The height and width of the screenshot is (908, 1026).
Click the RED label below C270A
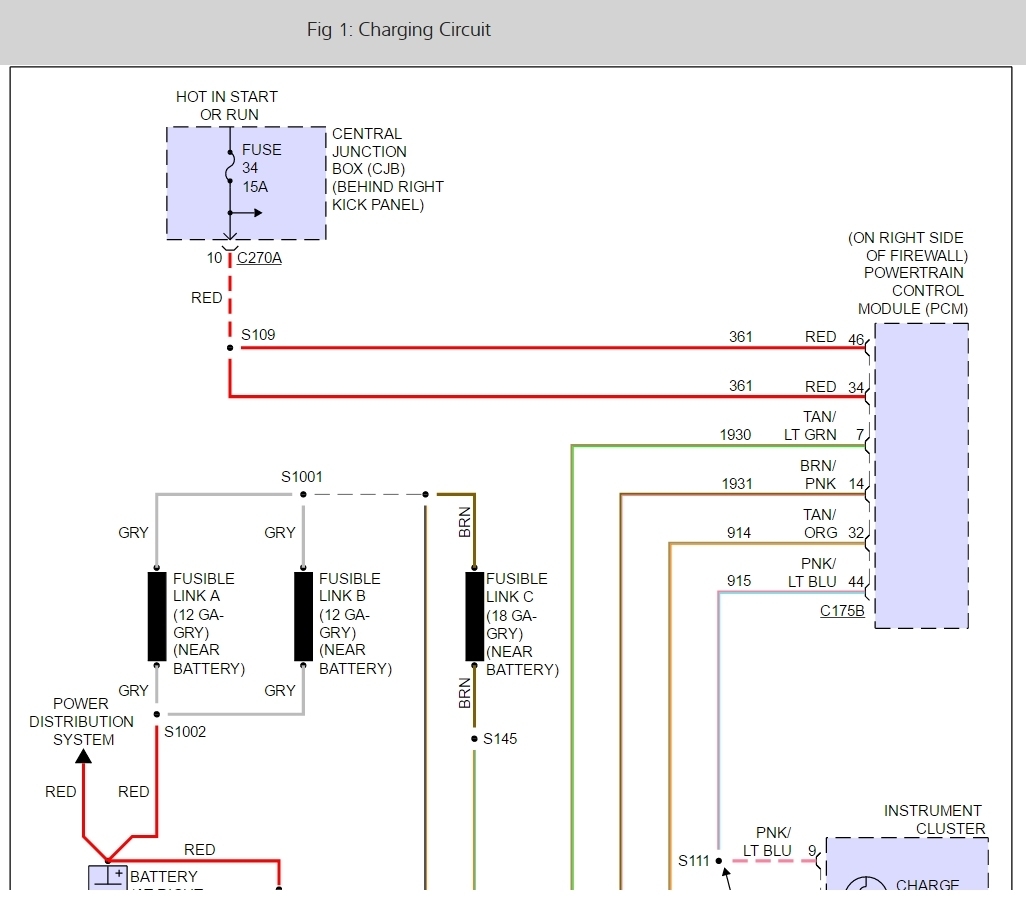(x=207, y=298)
